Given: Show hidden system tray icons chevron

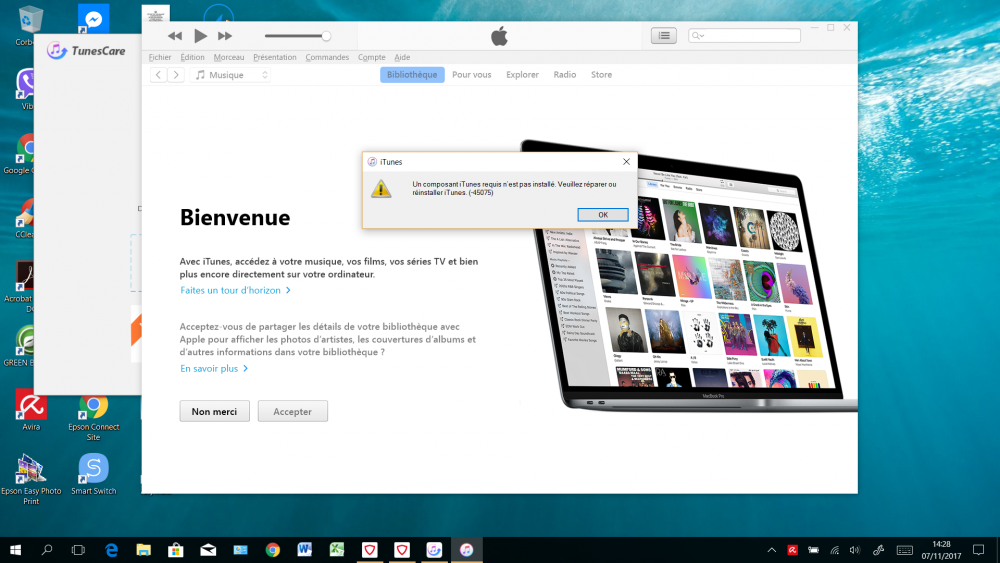Looking at the screenshot, I should point(771,550).
